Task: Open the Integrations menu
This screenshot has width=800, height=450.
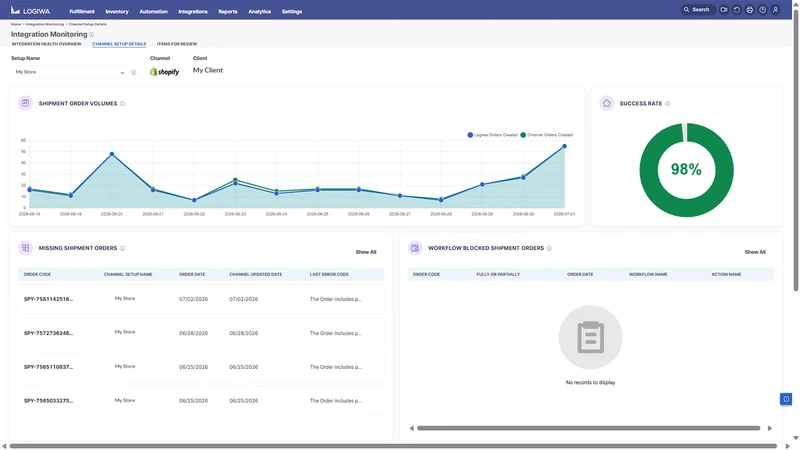Action: point(193,11)
